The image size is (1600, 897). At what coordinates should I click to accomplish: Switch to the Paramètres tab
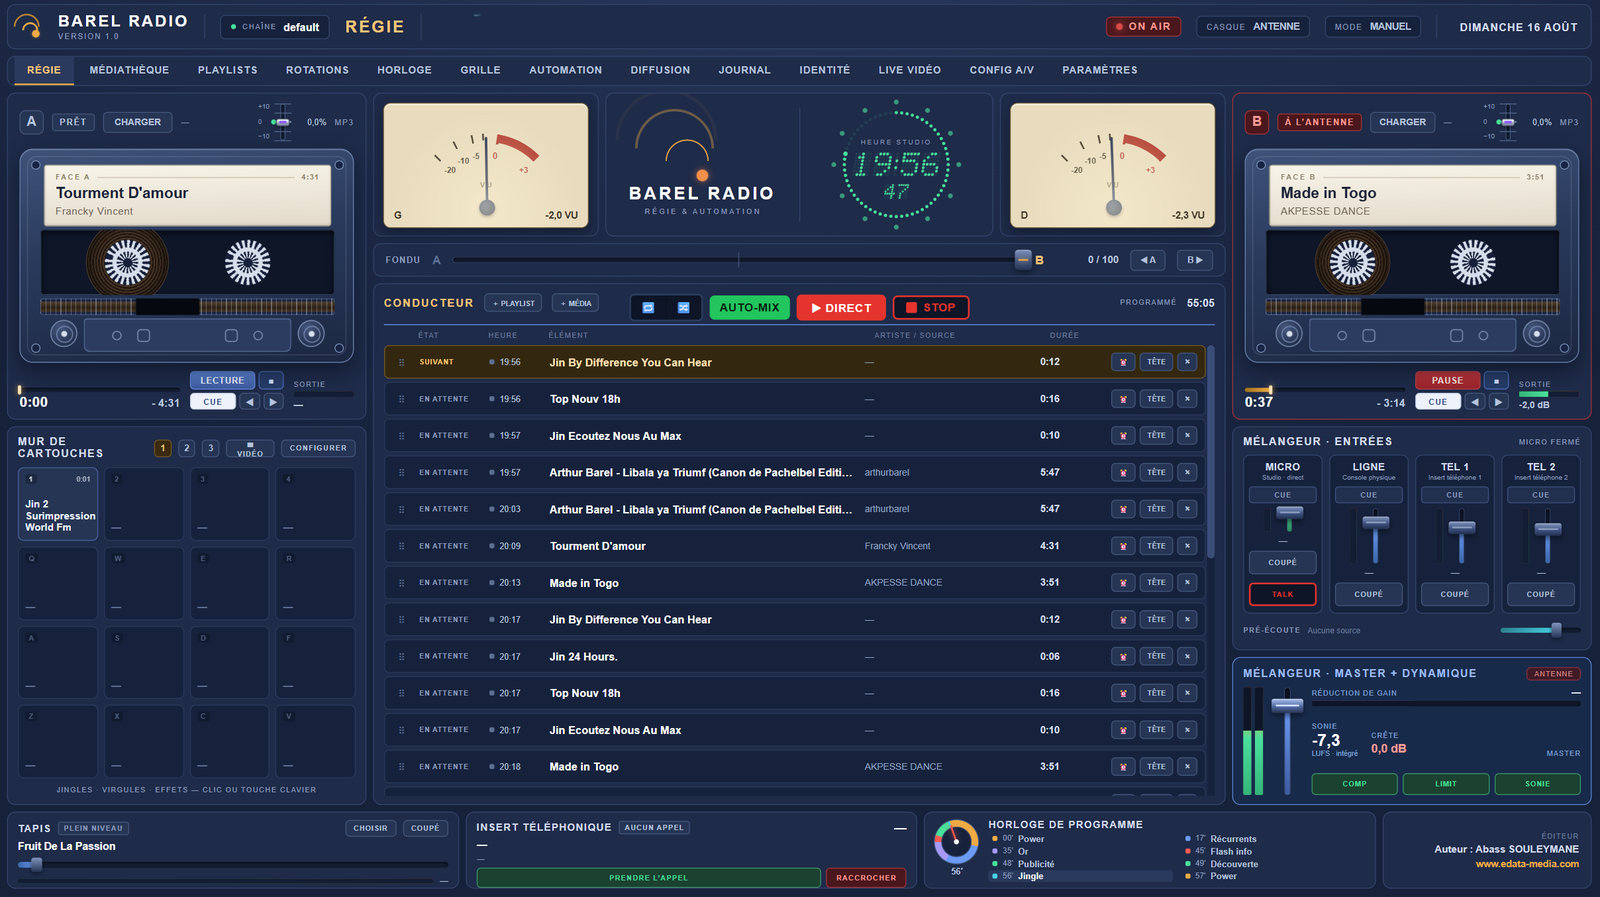1099,70
